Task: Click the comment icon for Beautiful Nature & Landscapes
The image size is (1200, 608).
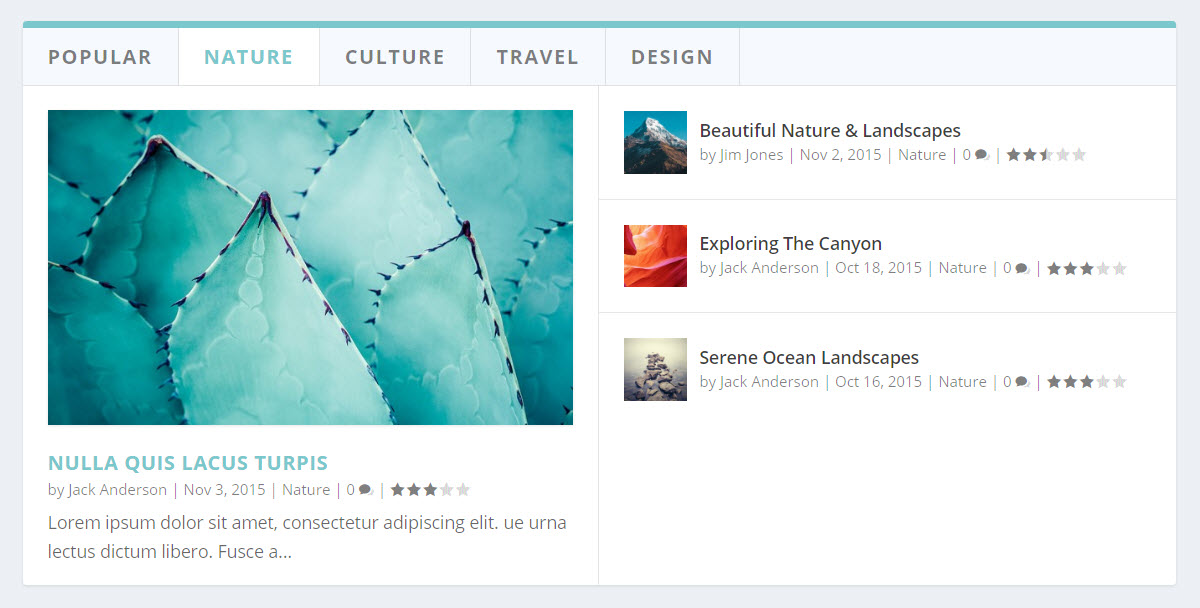Action: (x=982, y=155)
